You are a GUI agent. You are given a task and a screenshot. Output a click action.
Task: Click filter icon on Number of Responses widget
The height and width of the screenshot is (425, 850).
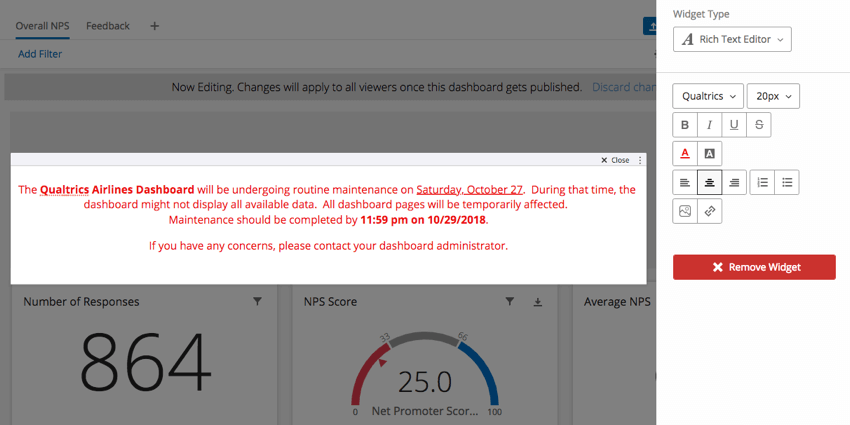257,301
